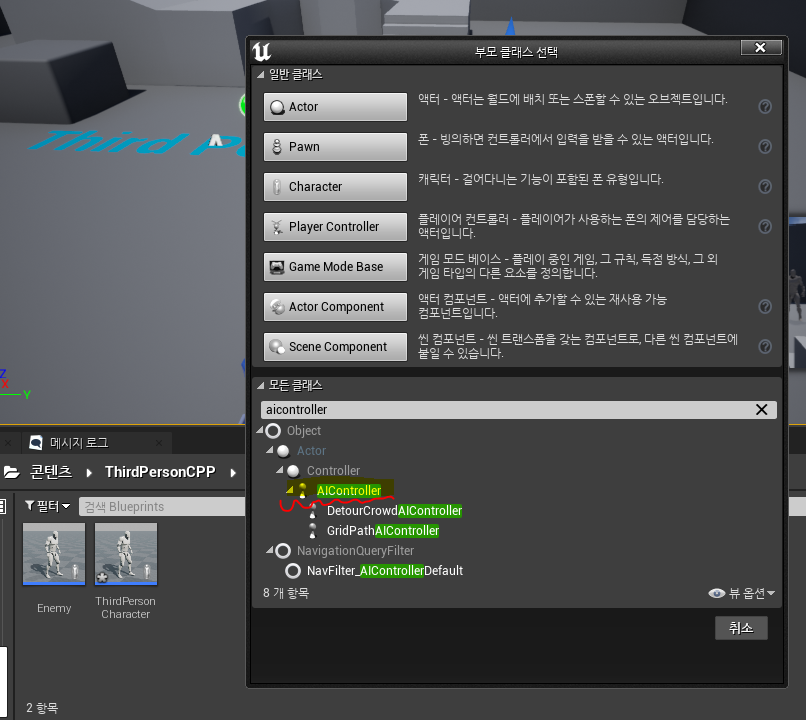Pick Actor Component parent class
The image size is (806, 720).
coord(335,307)
